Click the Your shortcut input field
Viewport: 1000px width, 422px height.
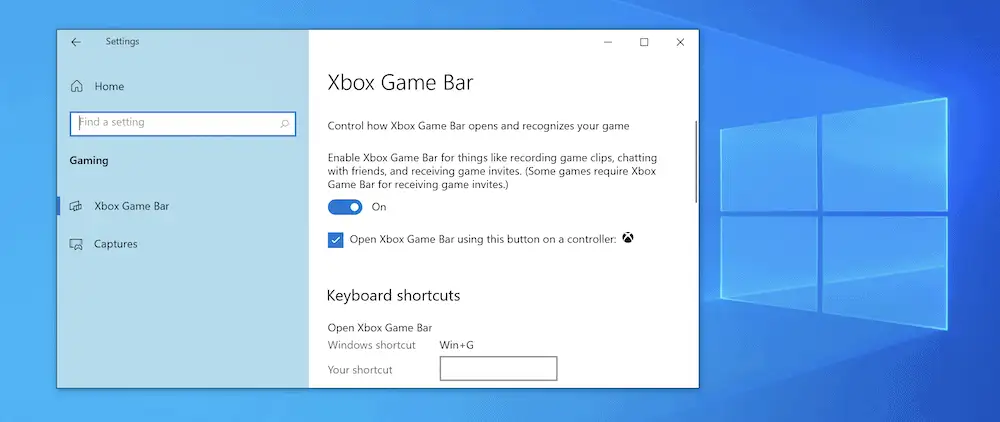tap(498, 368)
